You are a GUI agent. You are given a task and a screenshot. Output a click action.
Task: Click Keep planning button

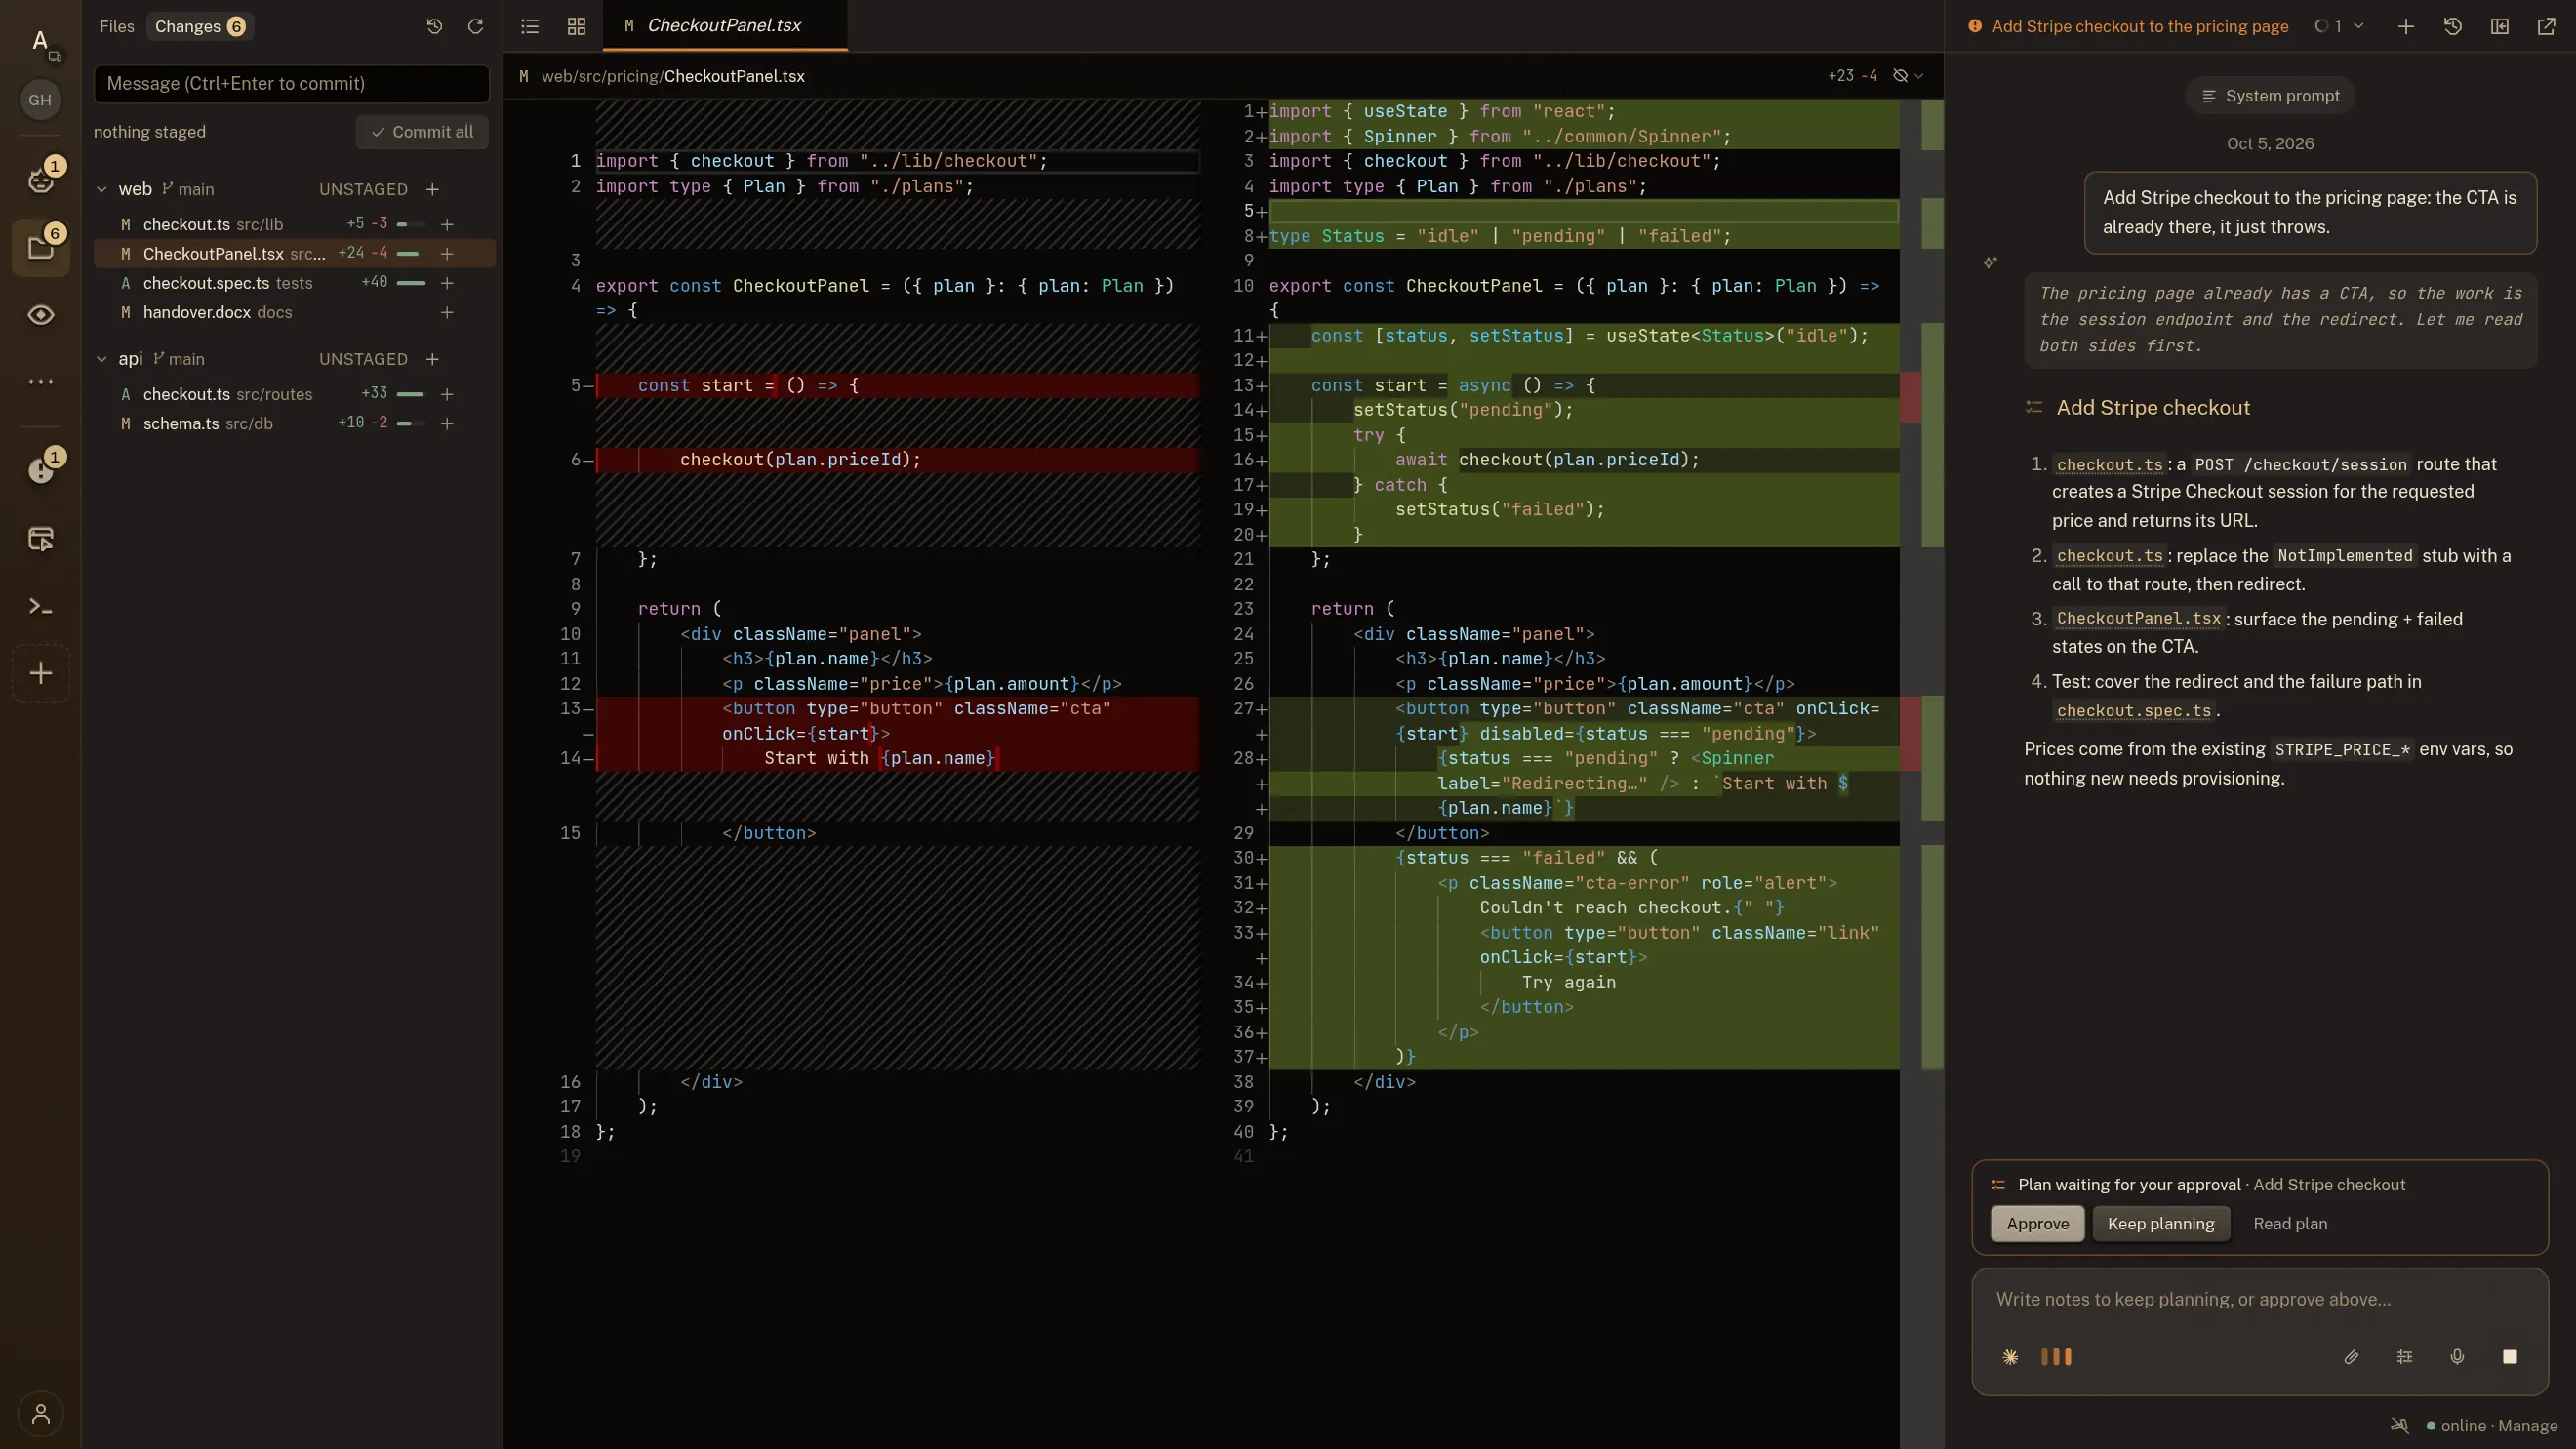click(2160, 1224)
